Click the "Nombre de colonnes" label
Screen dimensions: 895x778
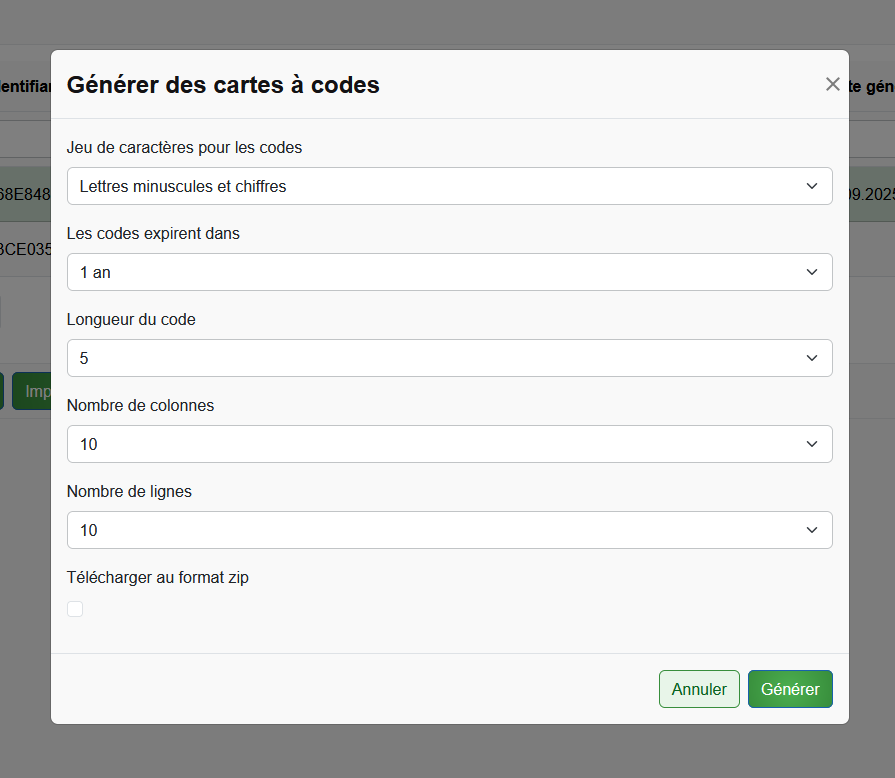(x=140, y=406)
